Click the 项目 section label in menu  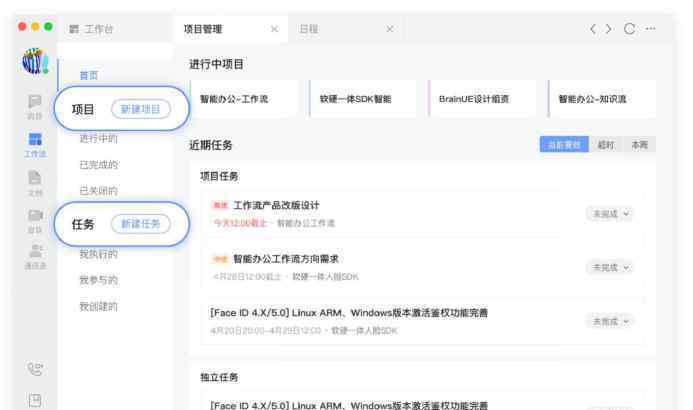tap(83, 110)
